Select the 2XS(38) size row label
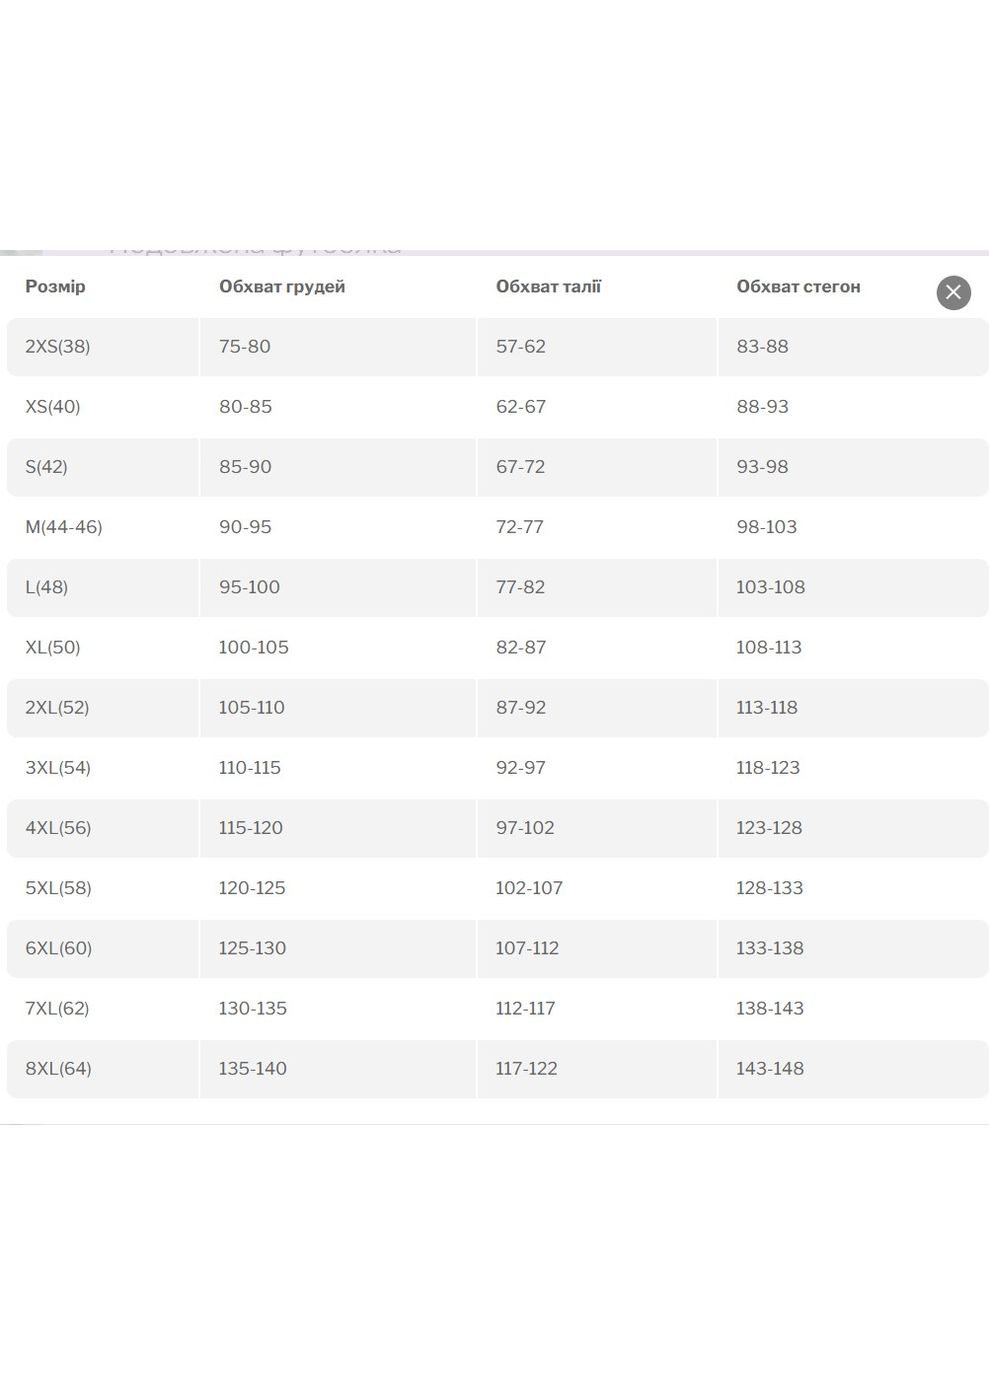 click(x=57, y=346)
